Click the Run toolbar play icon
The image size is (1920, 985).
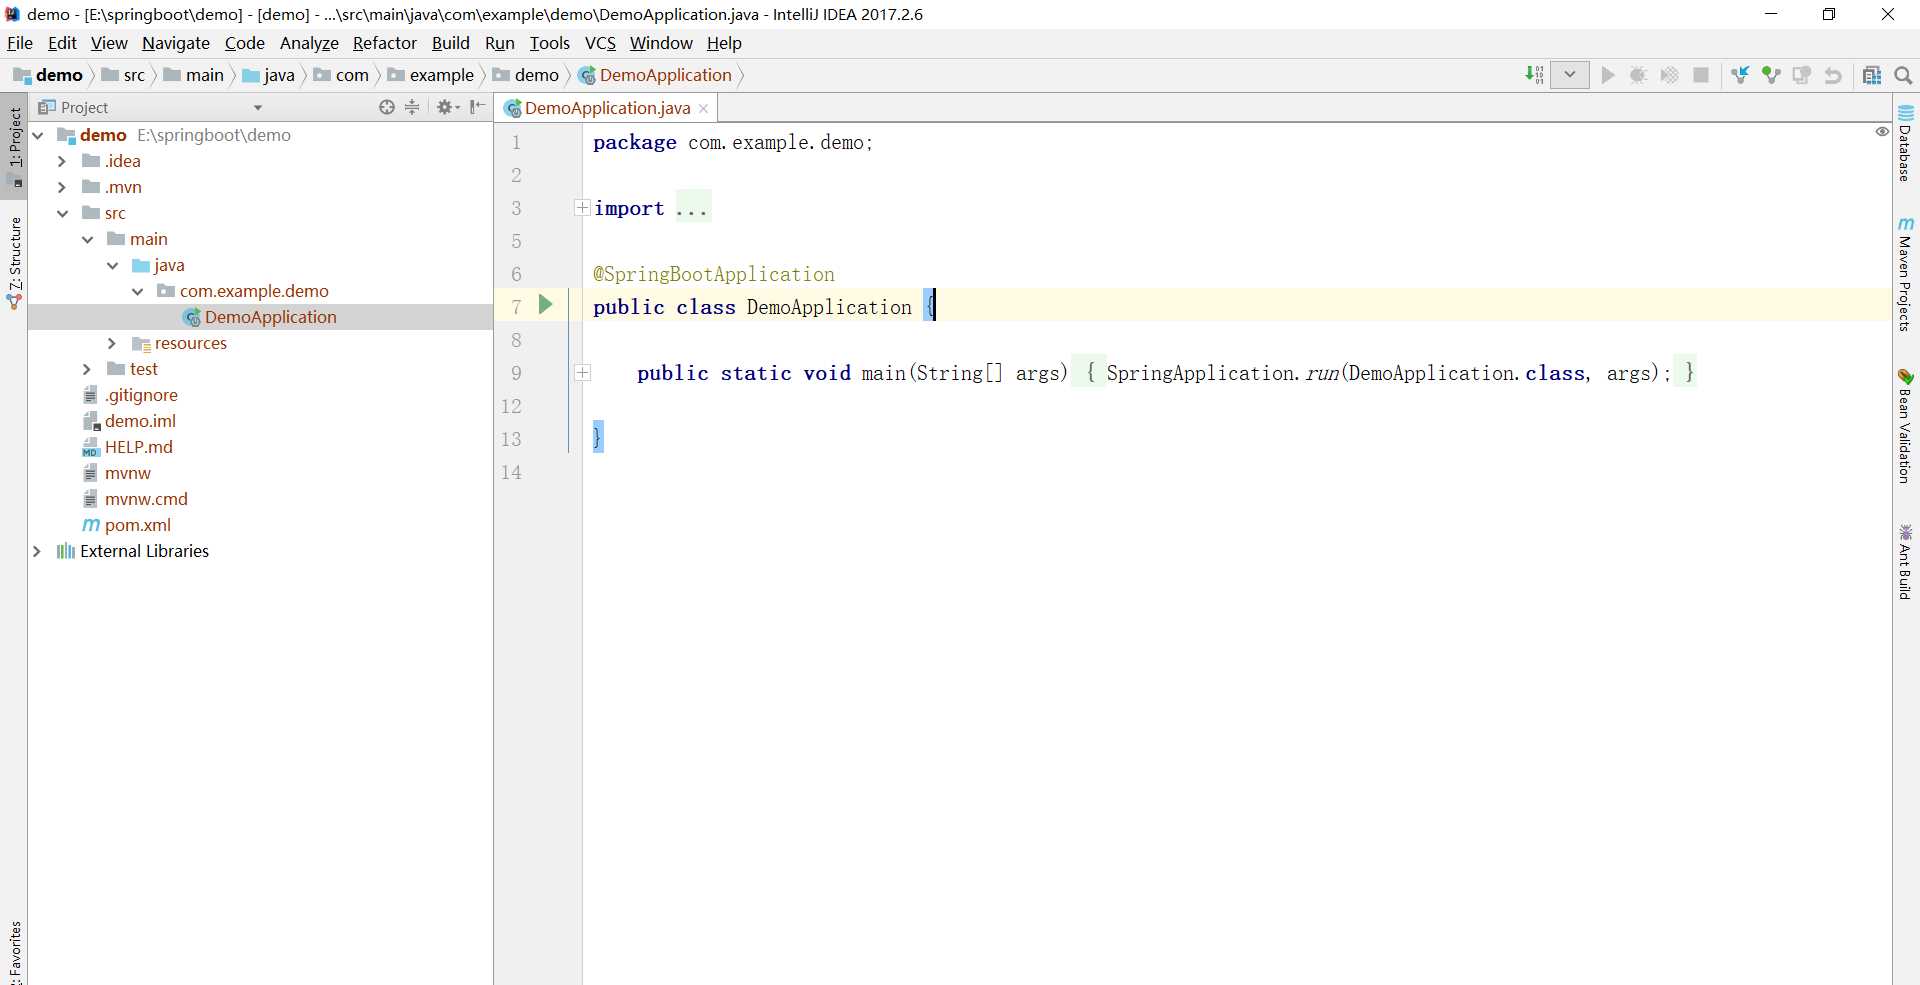coord(1608,75)
